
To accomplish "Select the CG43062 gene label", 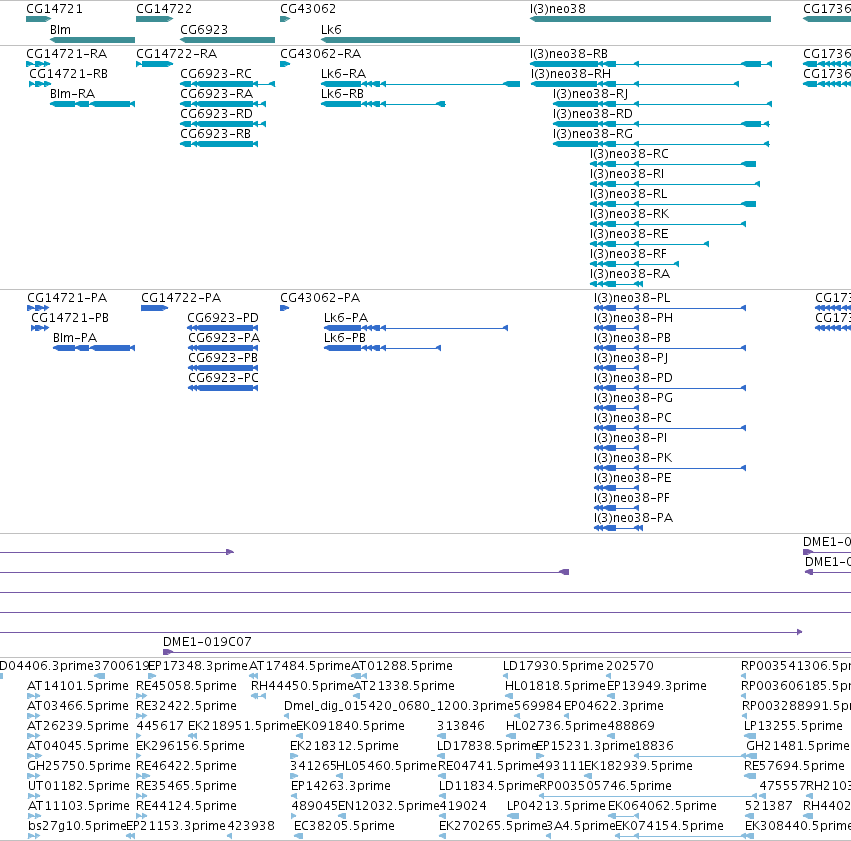I will point(308,9).
